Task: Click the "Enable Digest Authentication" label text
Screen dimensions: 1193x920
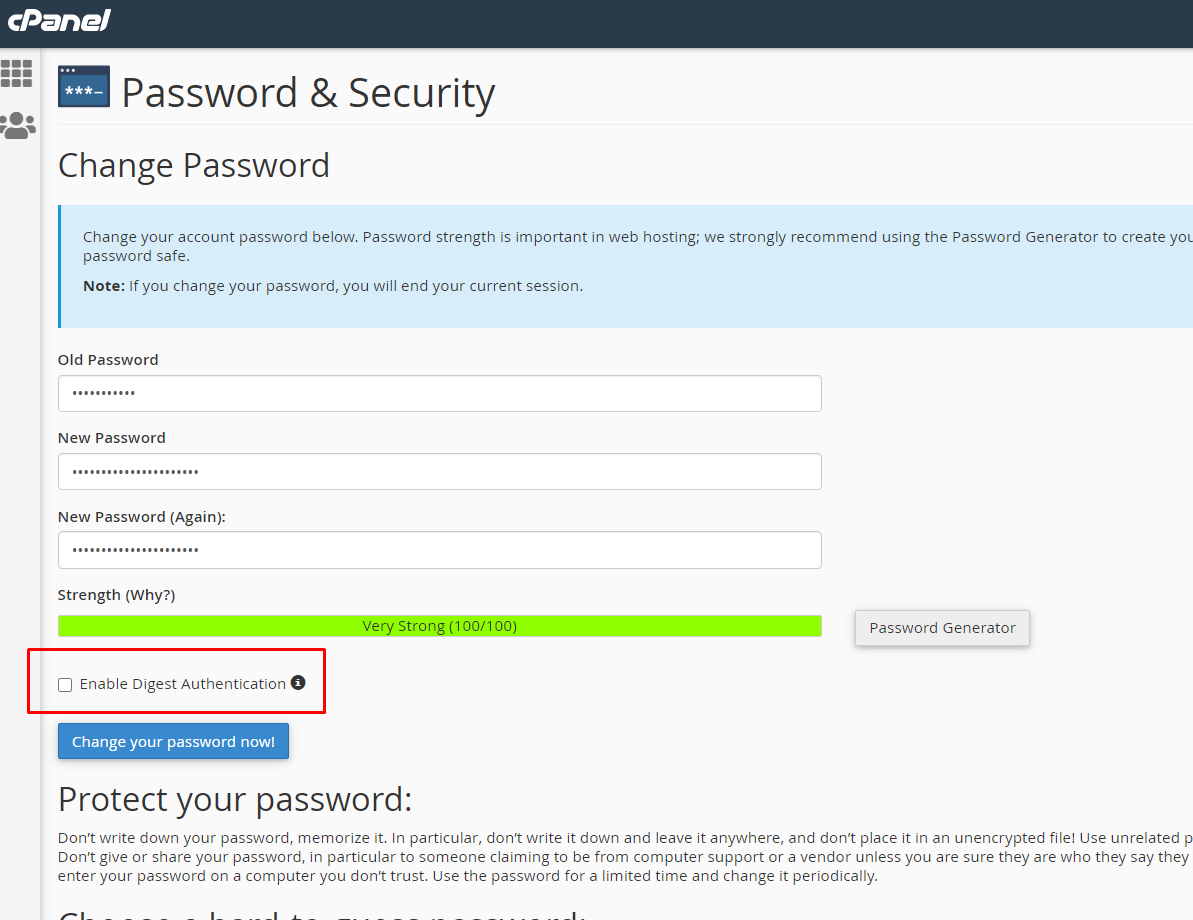Action: point(183,684)
